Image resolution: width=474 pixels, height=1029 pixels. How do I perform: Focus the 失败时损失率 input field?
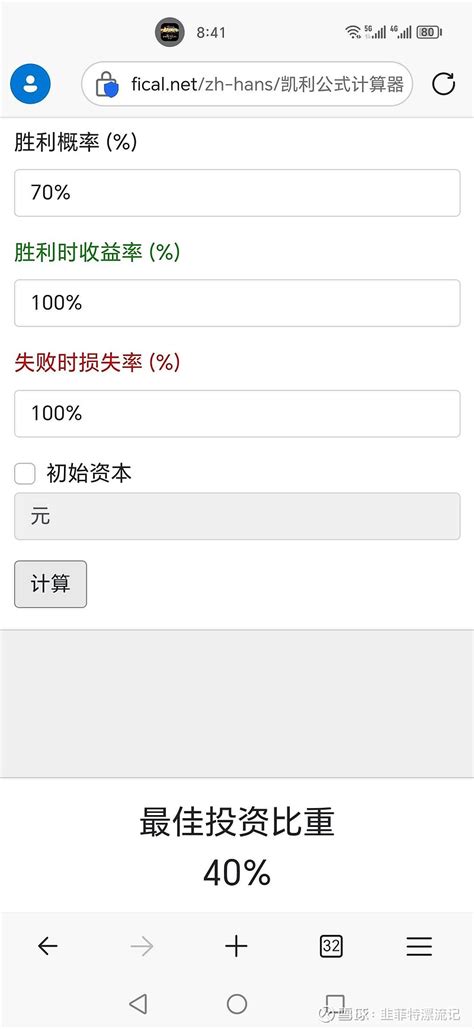point(237,413)
